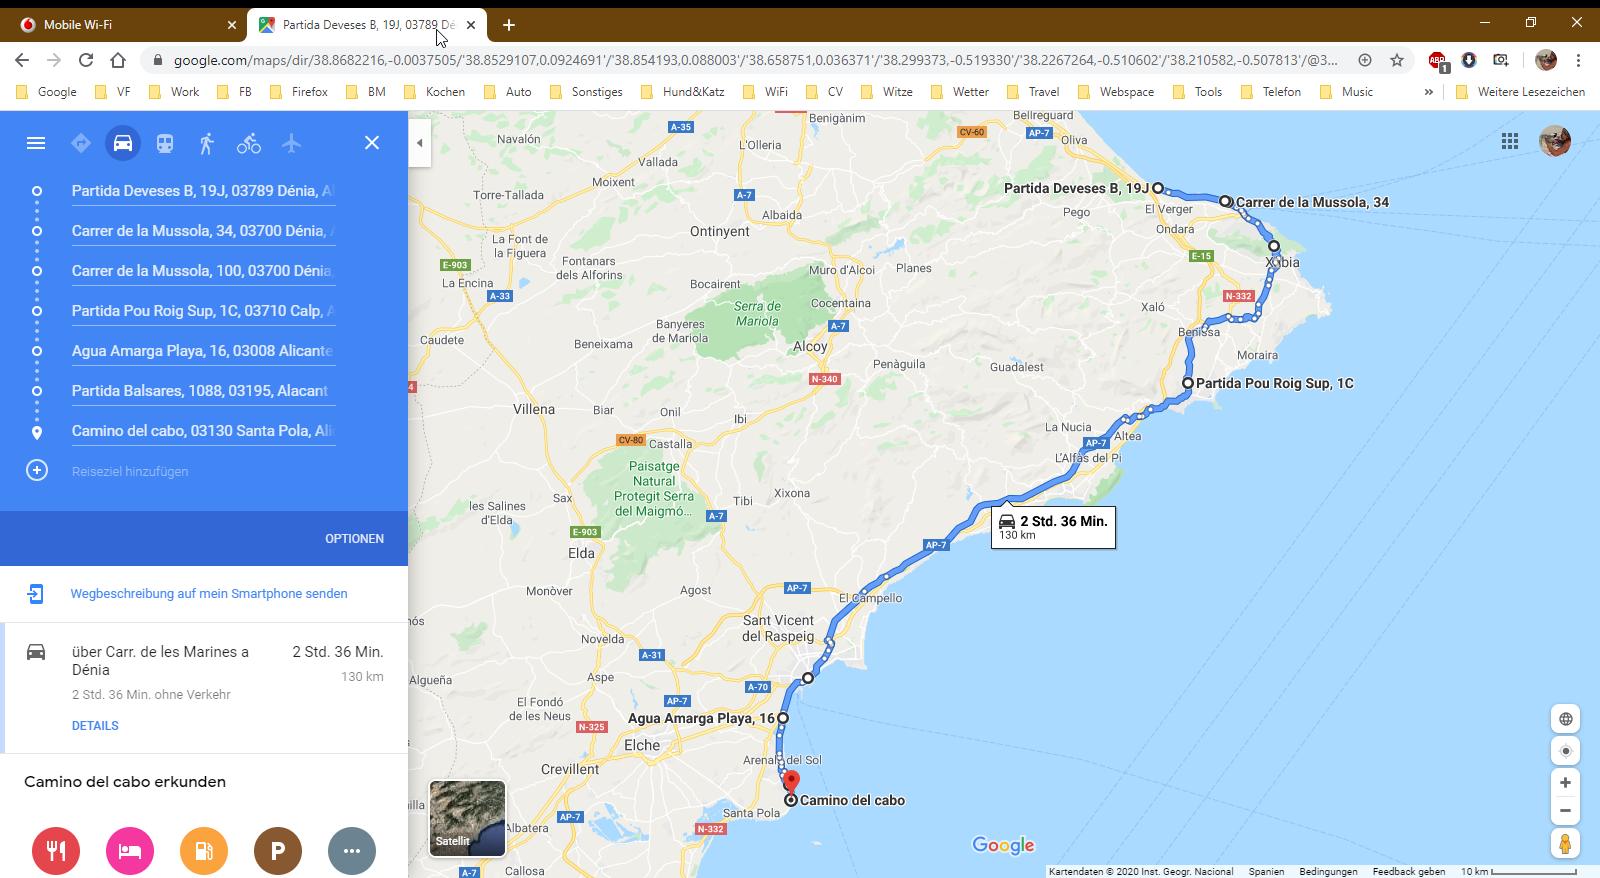Click the URL address bar
This screenshot has width=1600, height=878.
755,60
